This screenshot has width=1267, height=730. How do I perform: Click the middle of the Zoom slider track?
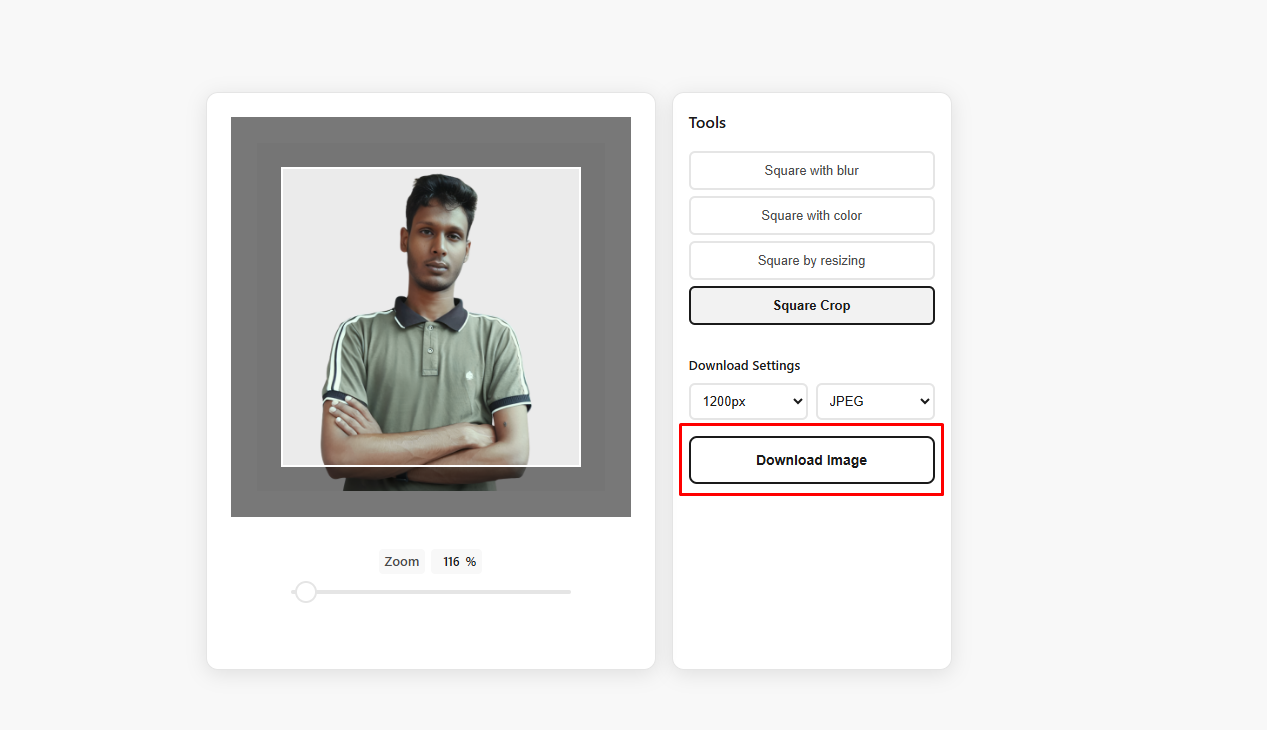coord(431,592)
